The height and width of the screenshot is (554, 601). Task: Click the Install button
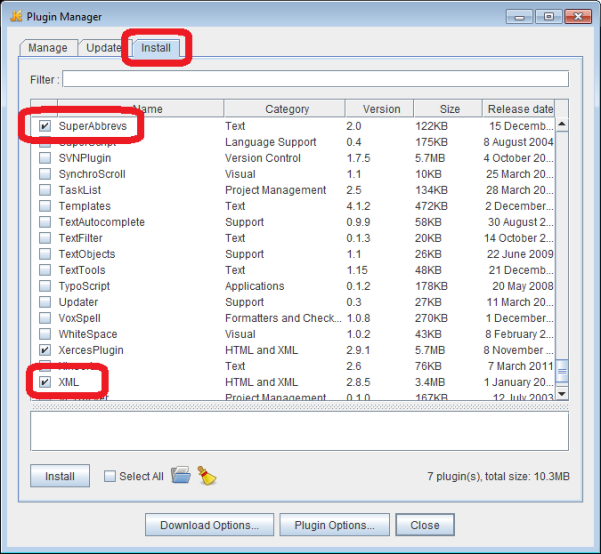60,476
